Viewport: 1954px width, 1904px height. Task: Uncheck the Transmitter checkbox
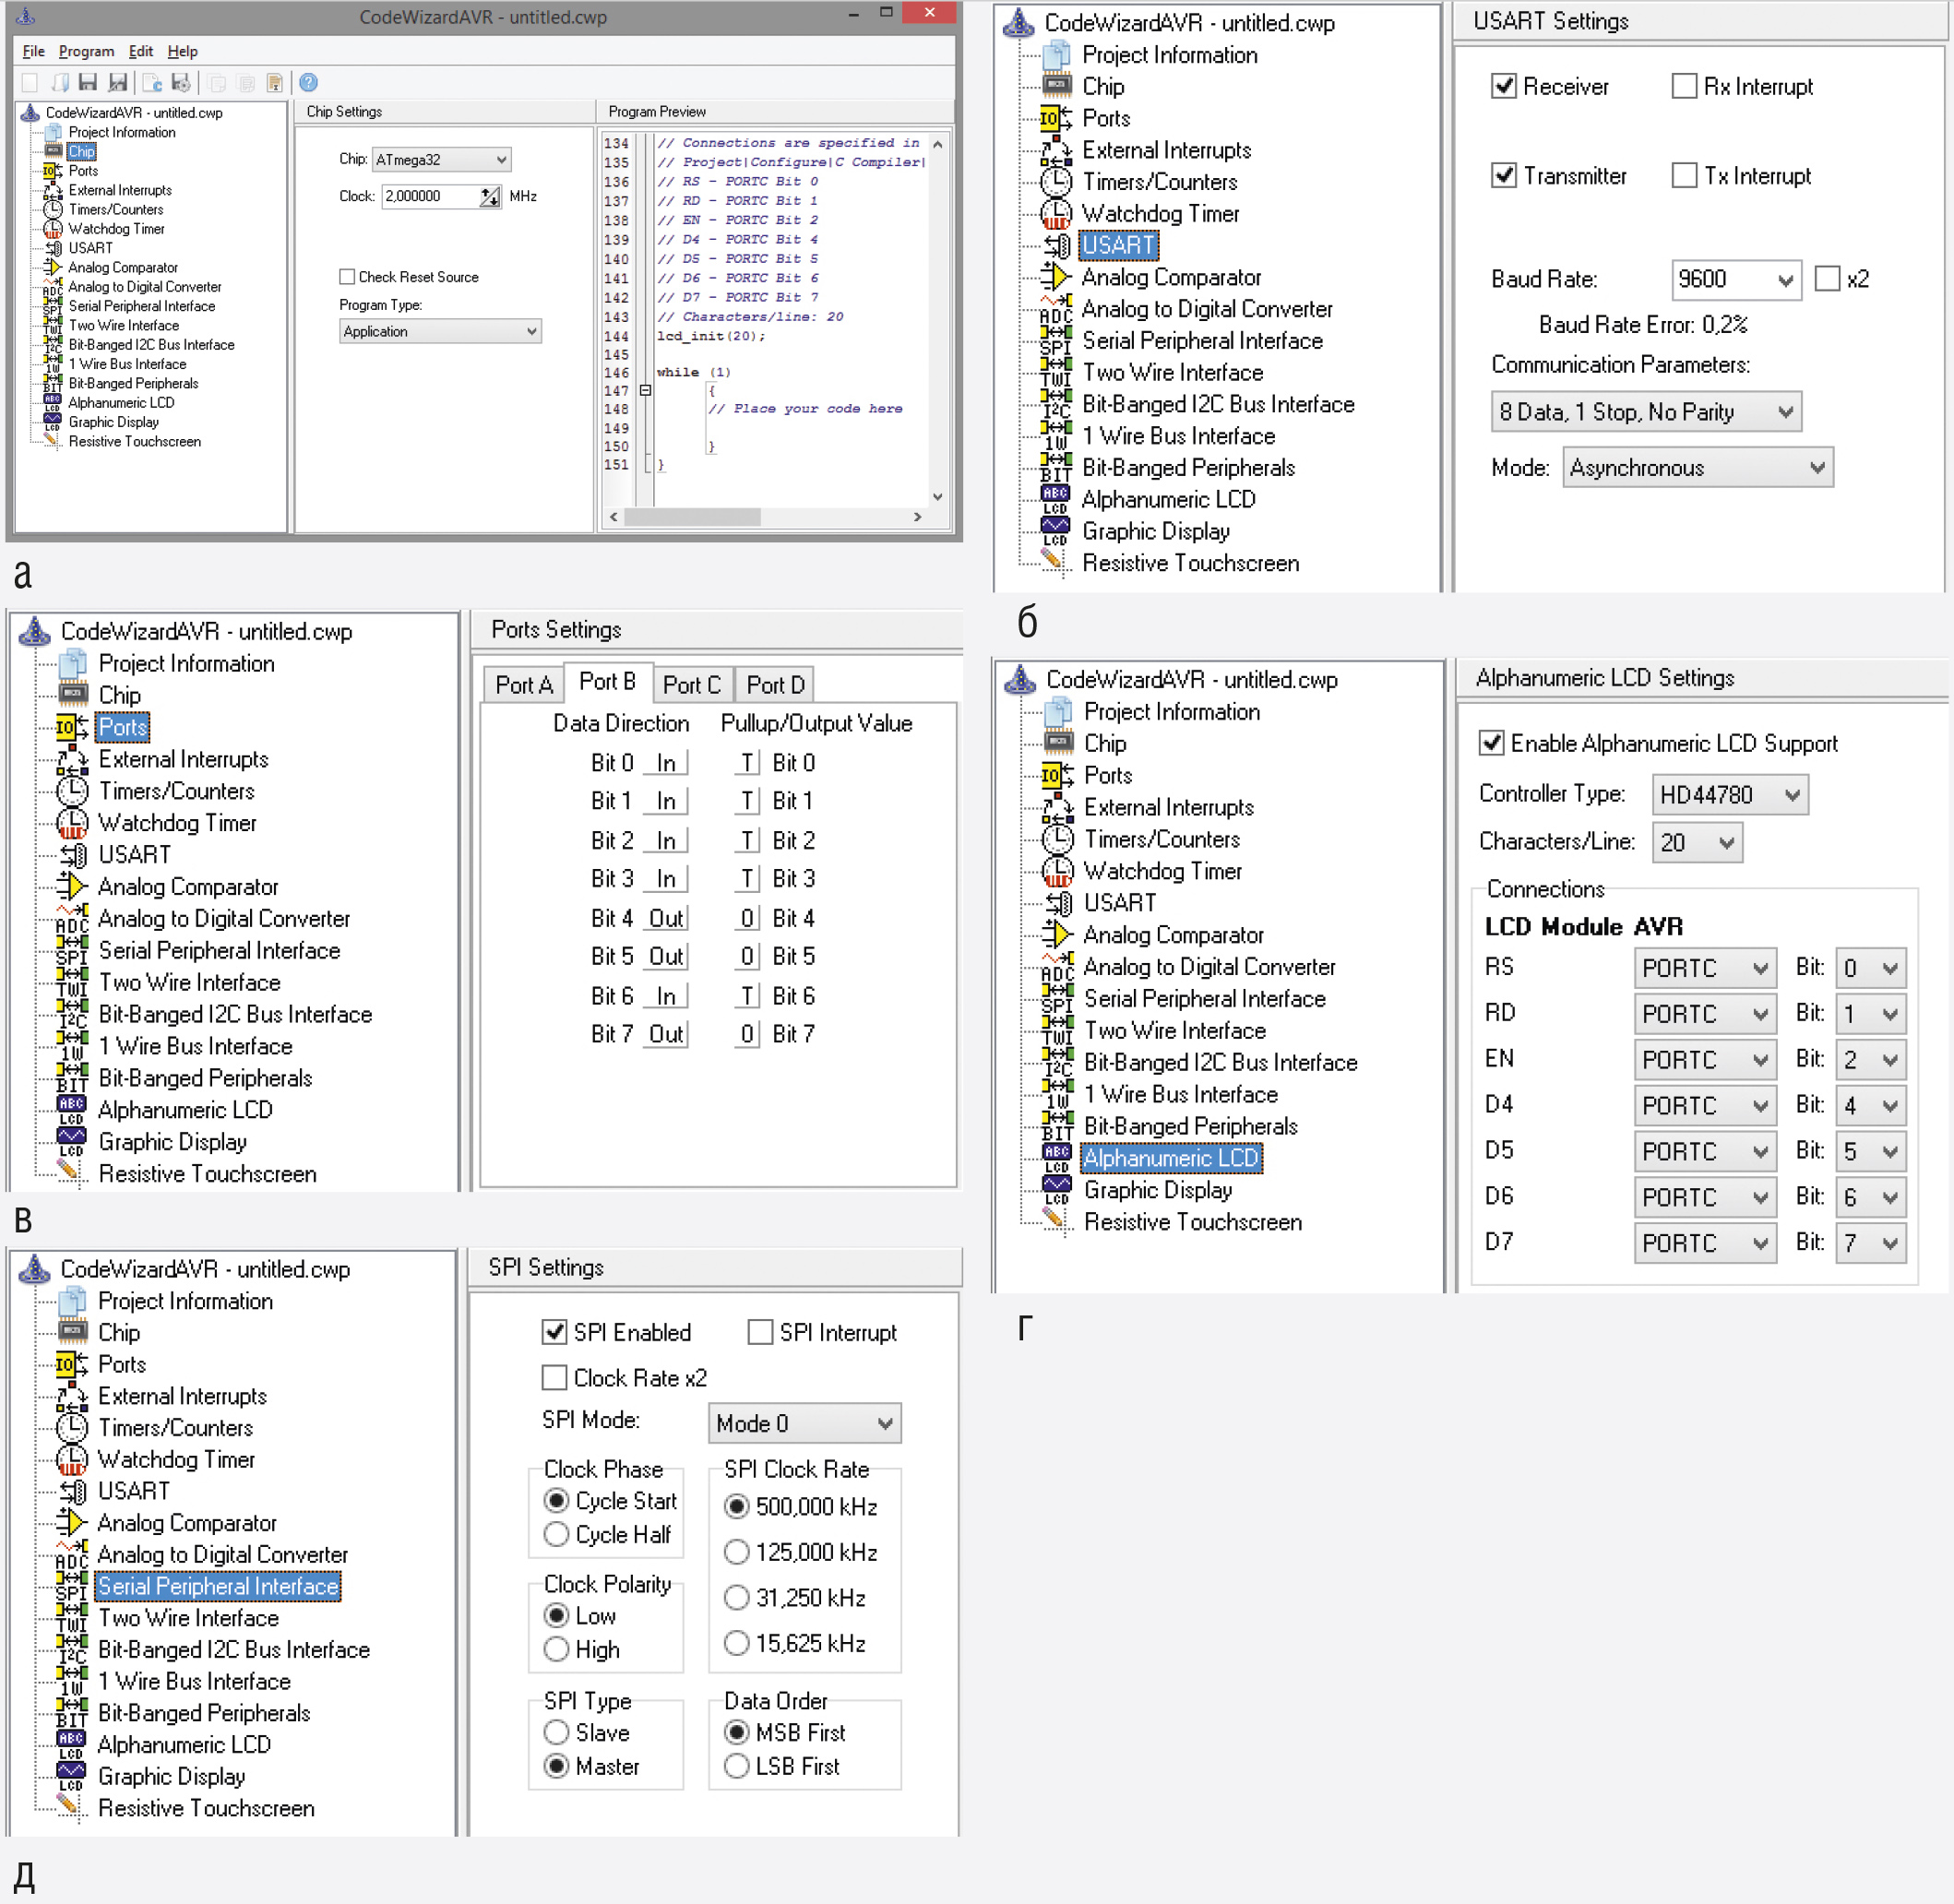pyautogui.click(x=1503, y=175)
